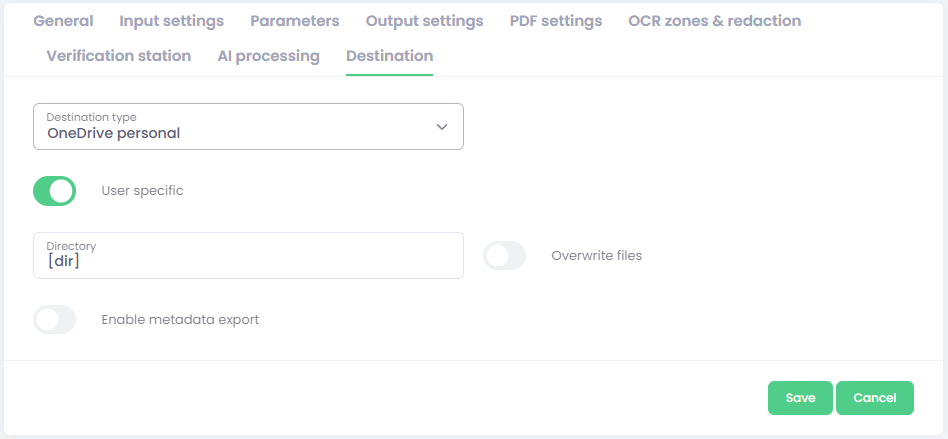This screenshot has width=948, height=439.
Task: Click the Destination type chevron arrow
Action: [x=442, y=127]
